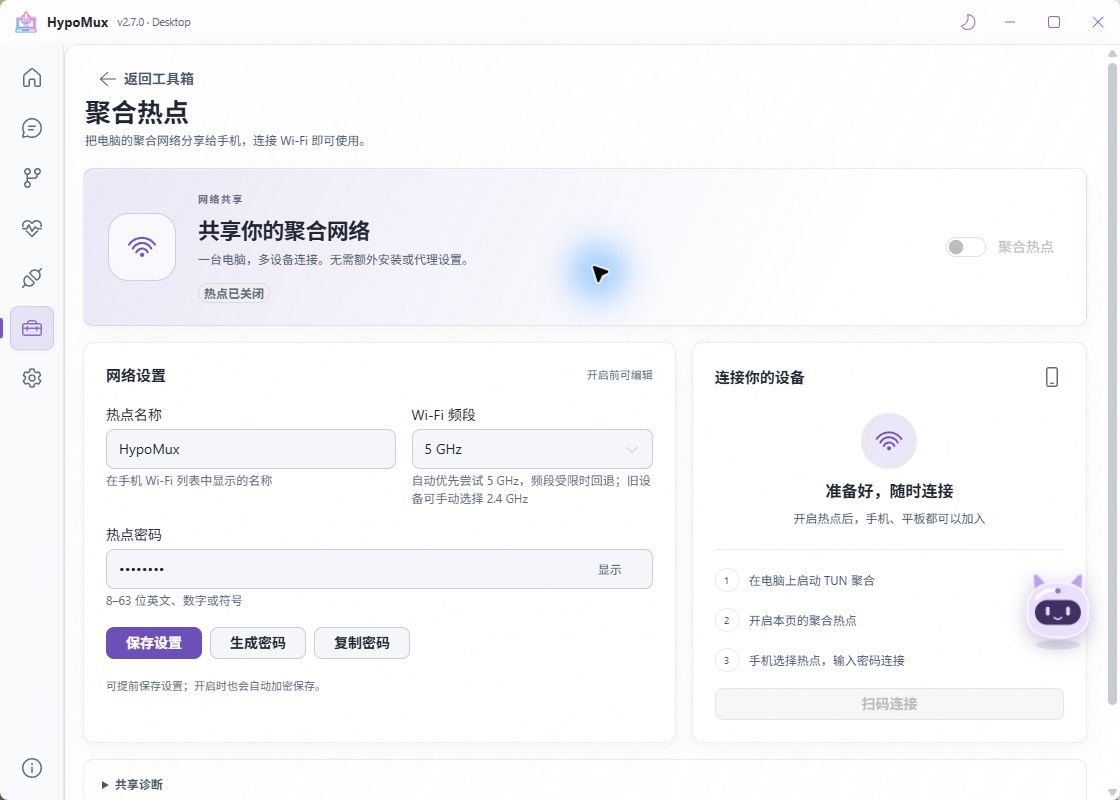Click the 保存设置 button

(x=154, y=643)
